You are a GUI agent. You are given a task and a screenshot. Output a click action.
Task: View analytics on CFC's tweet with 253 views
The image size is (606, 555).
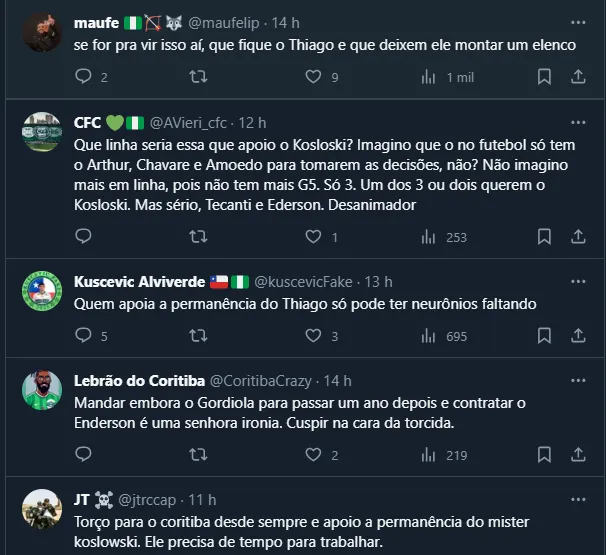coord(429,237)
